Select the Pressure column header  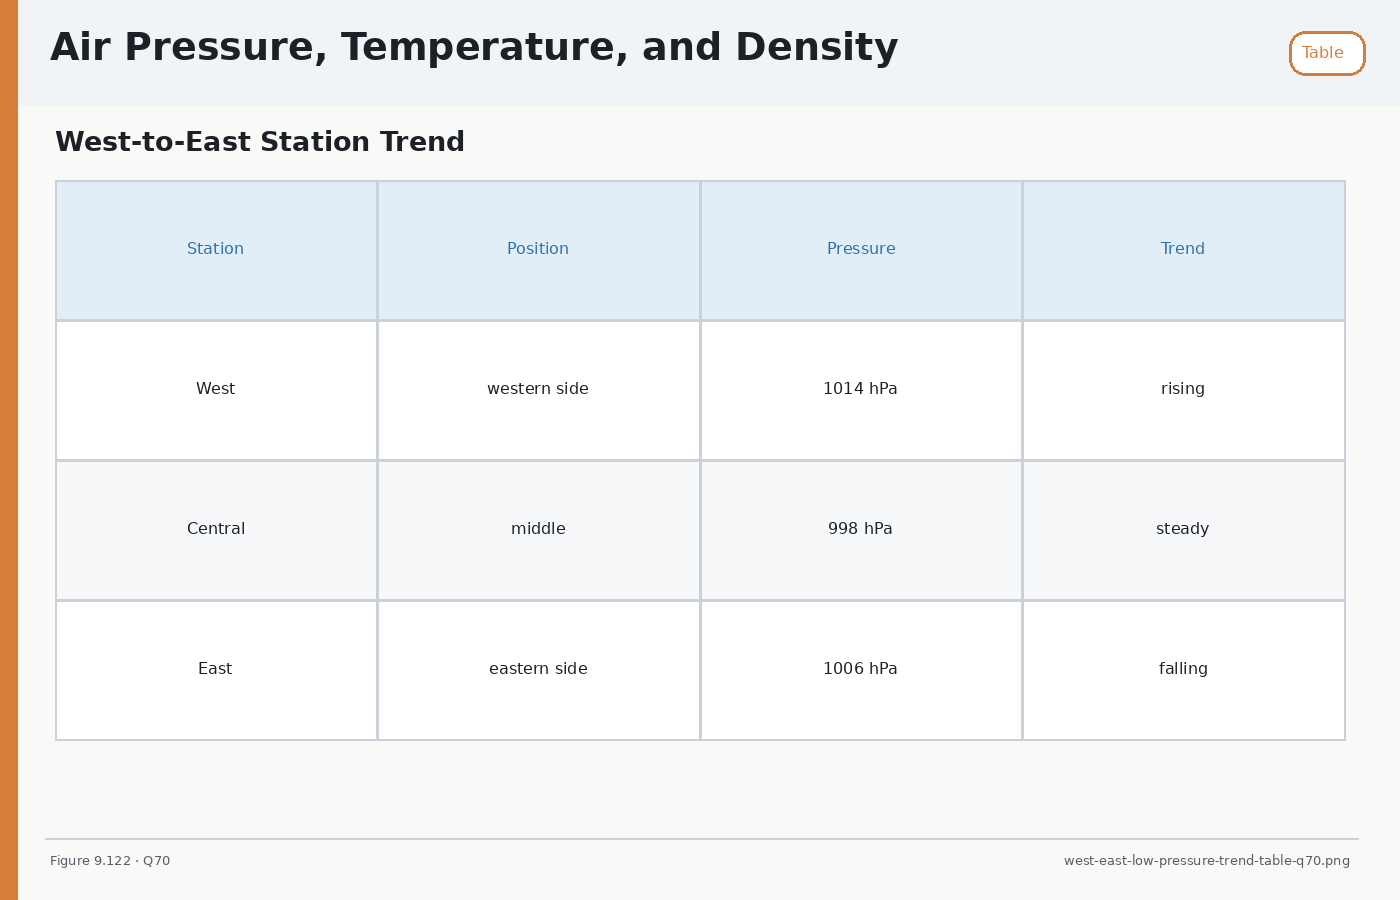(861, 250)
